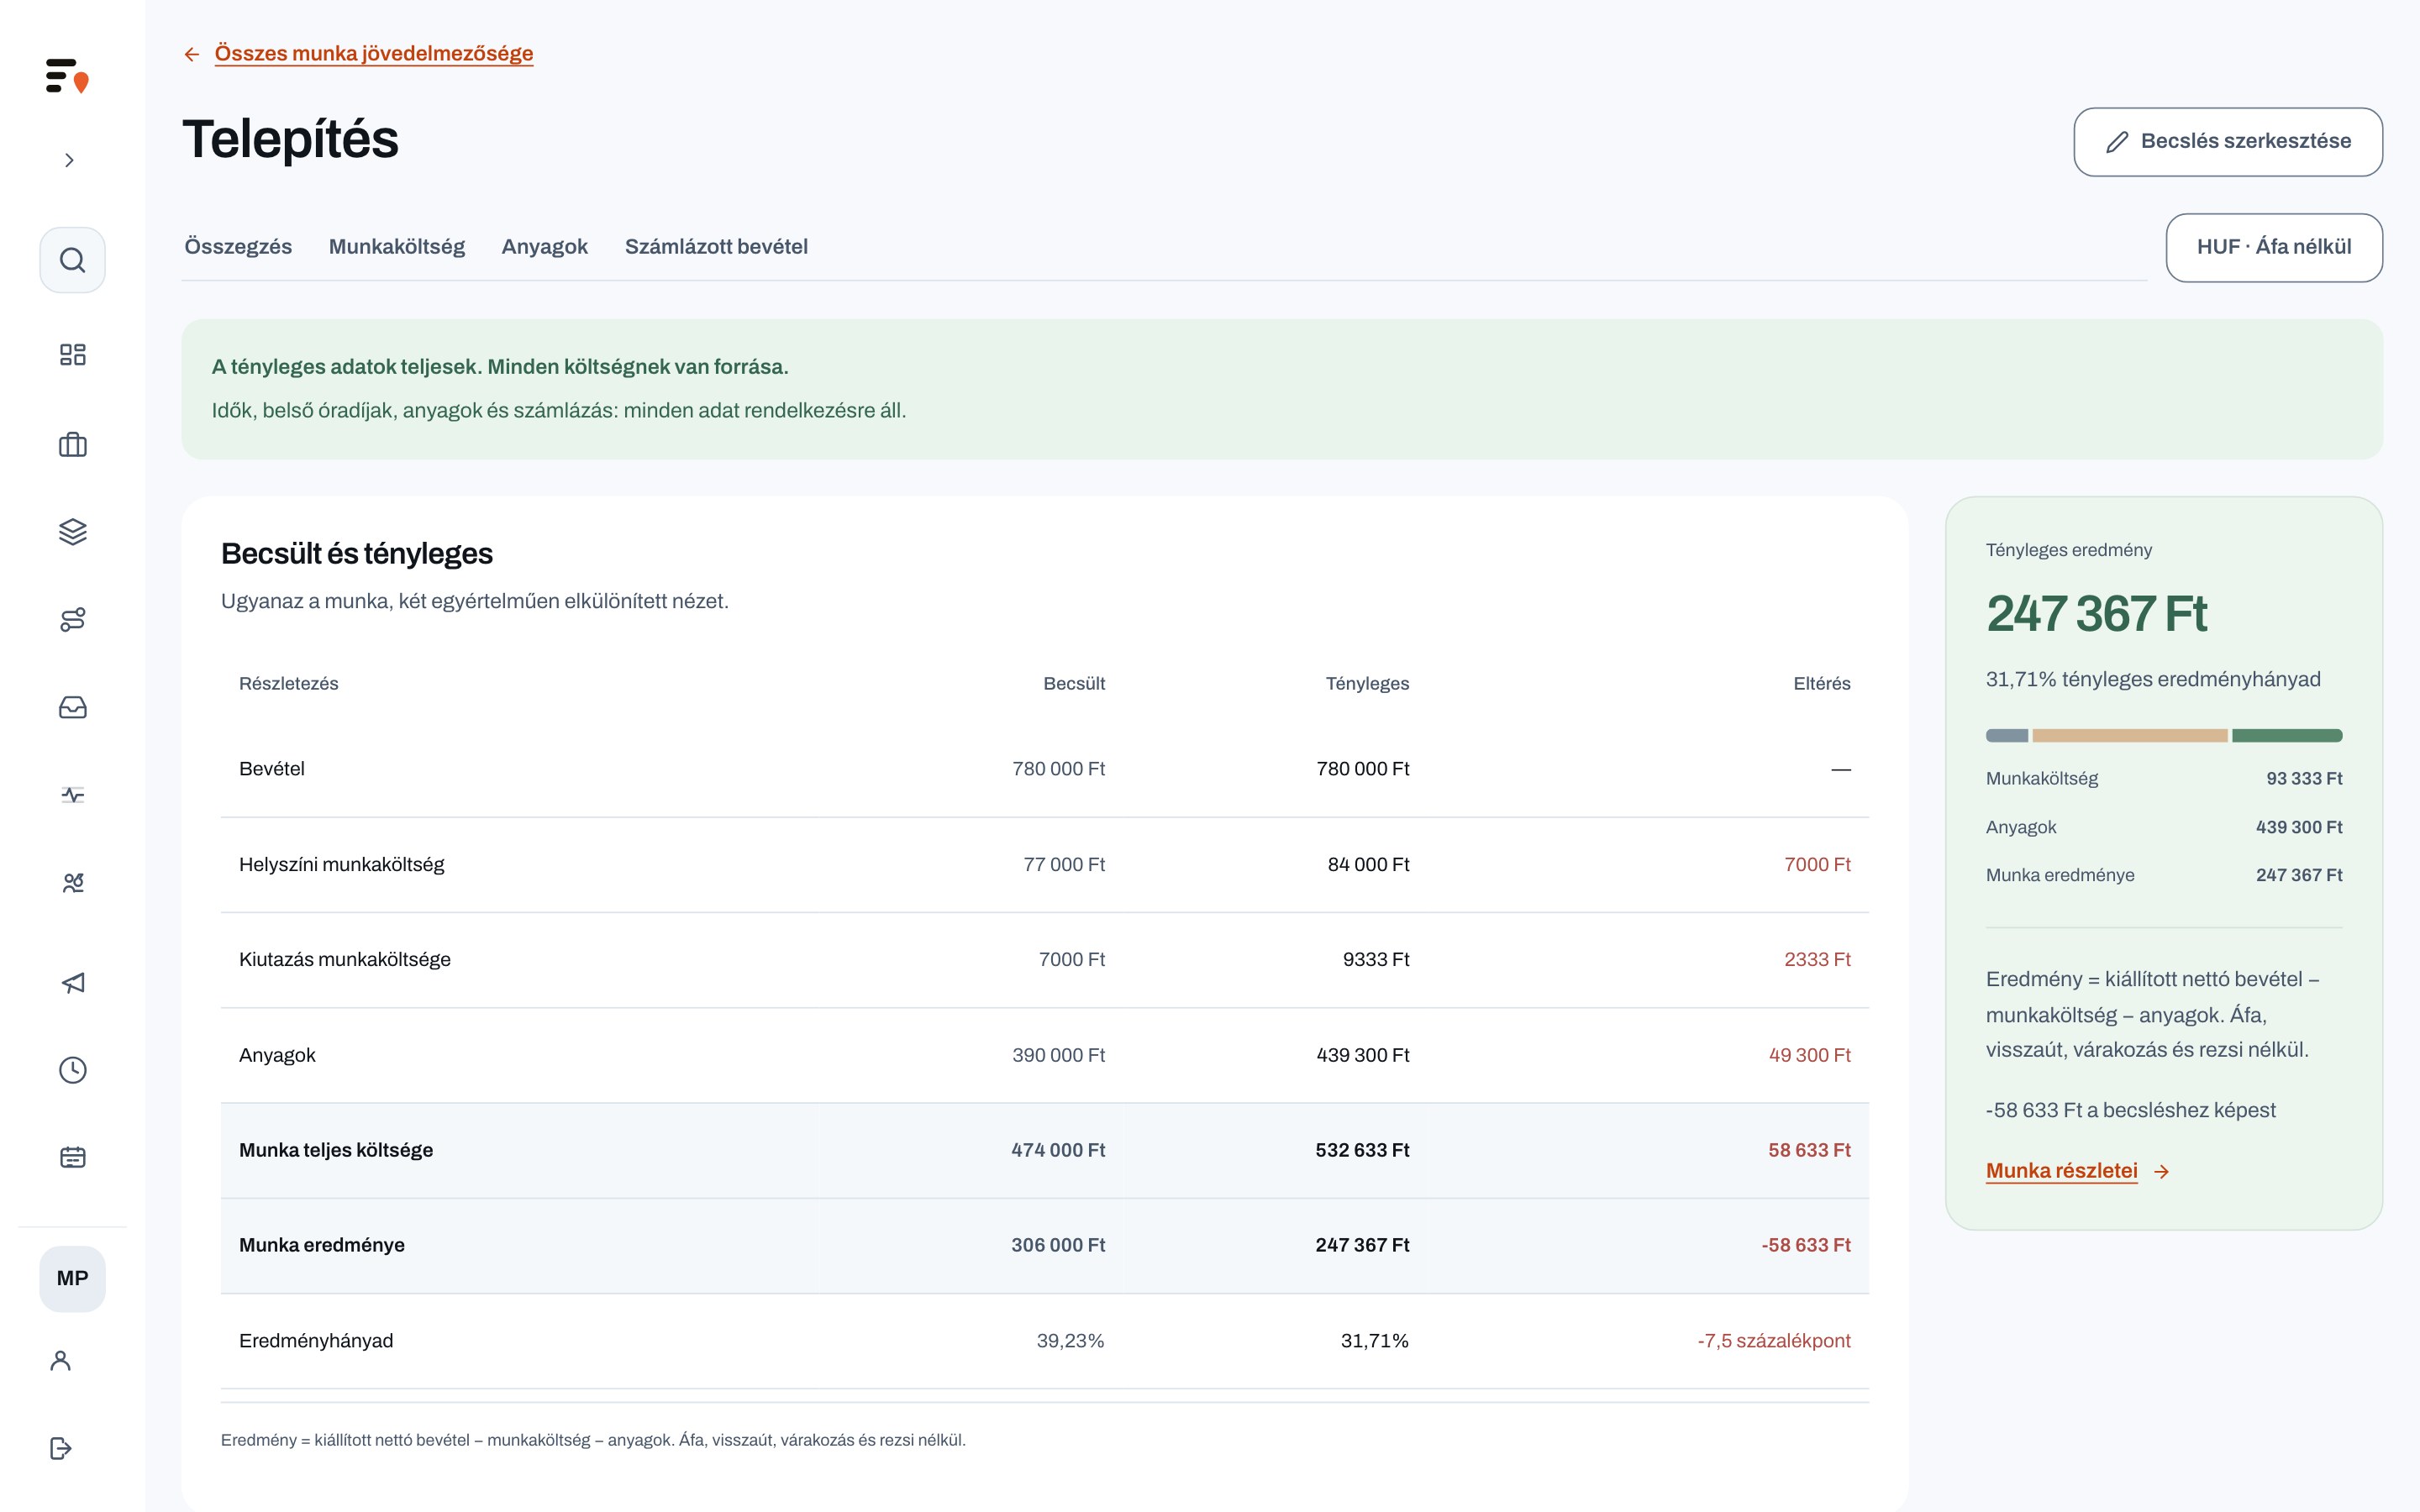Image resolution: width=2420 pixels, height=1512 pixels.
Task: Click the 49 300 Ft Anyagok deviation
Action: coord(1809,1055)
